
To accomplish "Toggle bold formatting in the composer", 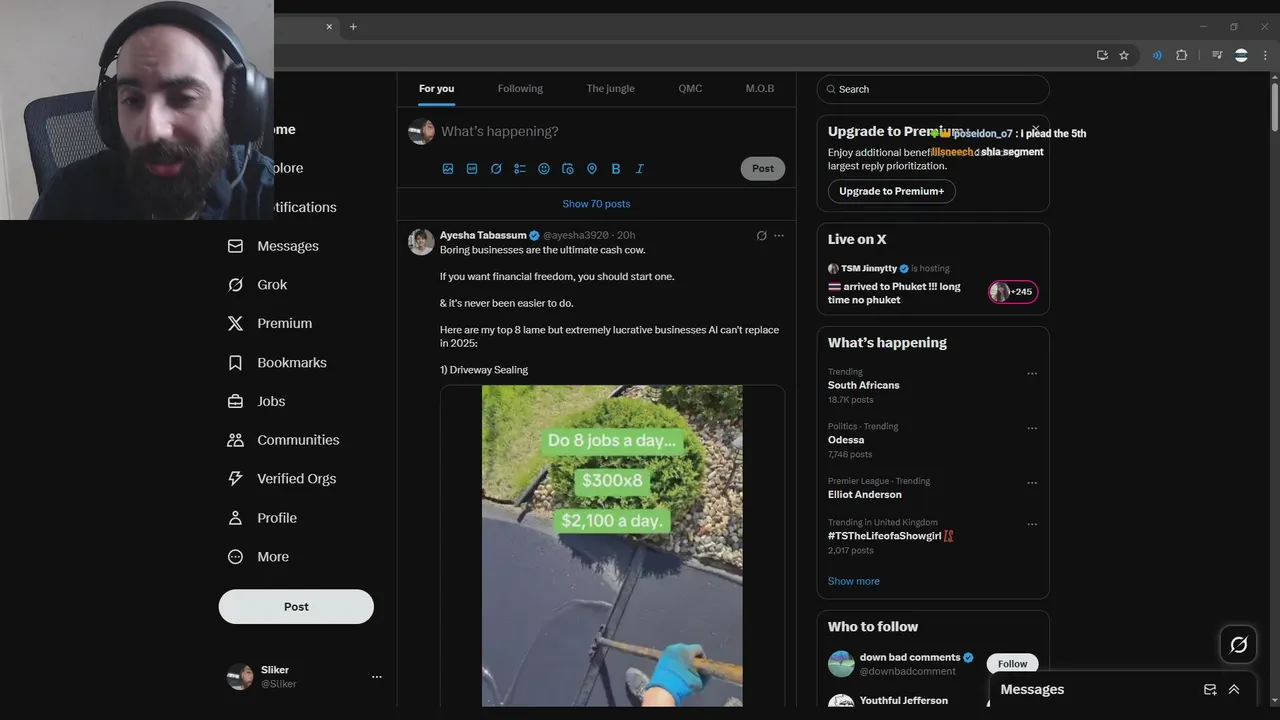I will [x=616, y=169].
